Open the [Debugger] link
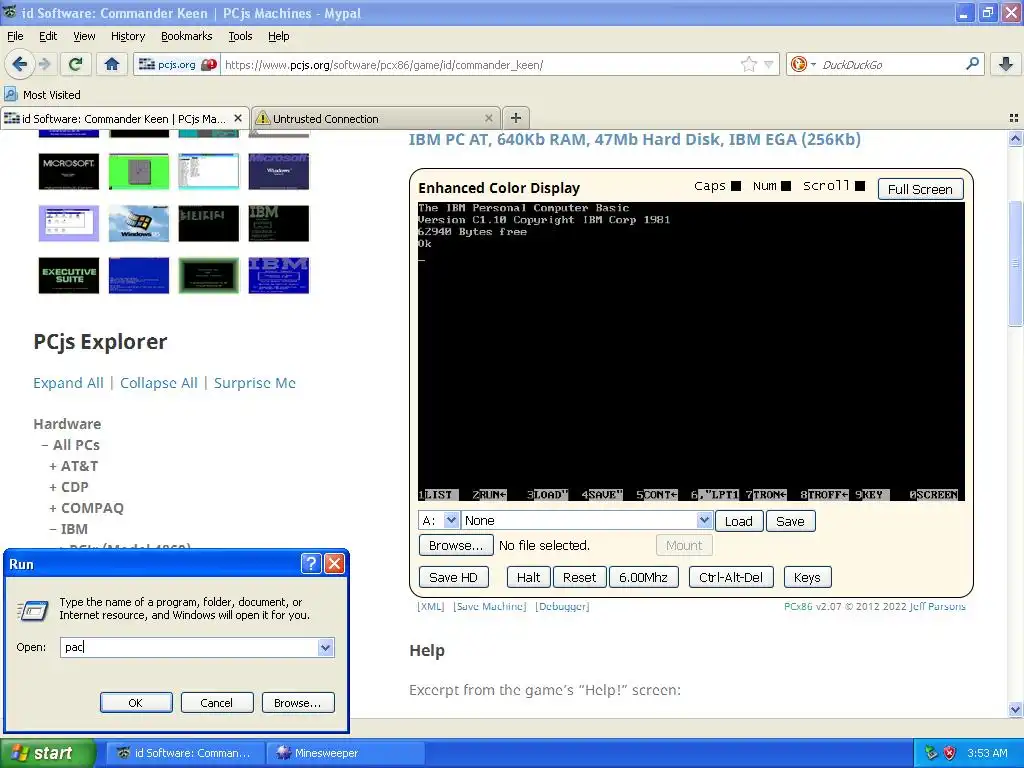This screenshot has height=768, width=1024. pyautogui.click(x=562, y=606)
